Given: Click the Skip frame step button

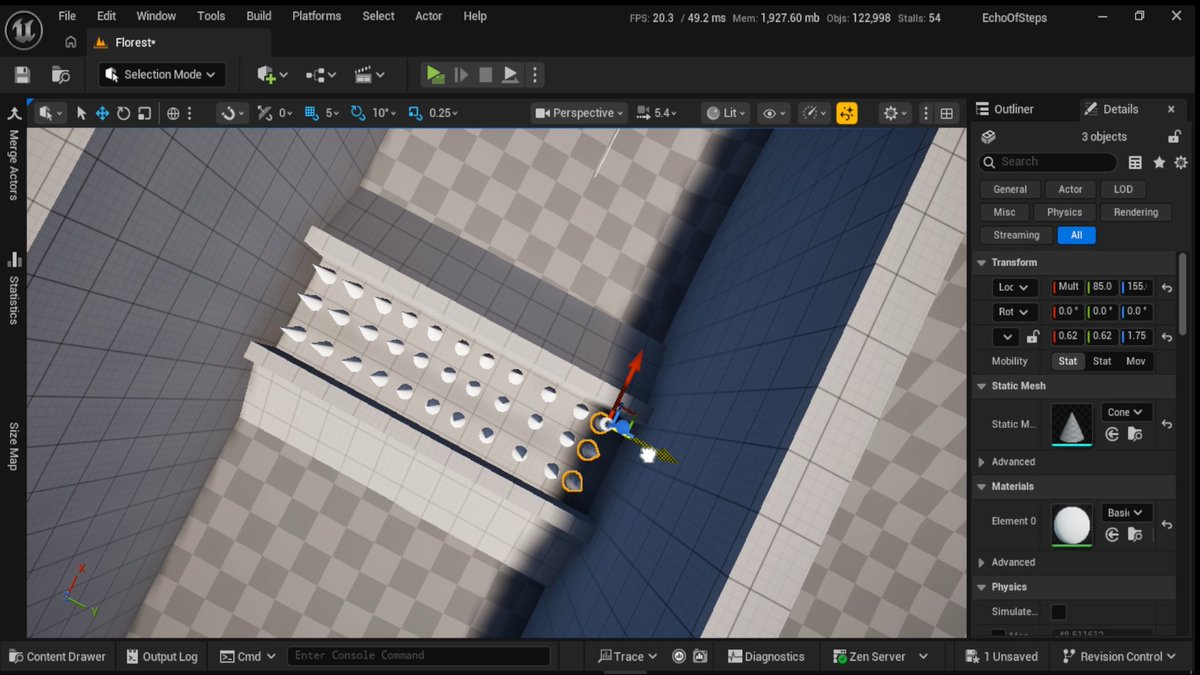Looking at the screenshot, I should click(x=461, y=75).
